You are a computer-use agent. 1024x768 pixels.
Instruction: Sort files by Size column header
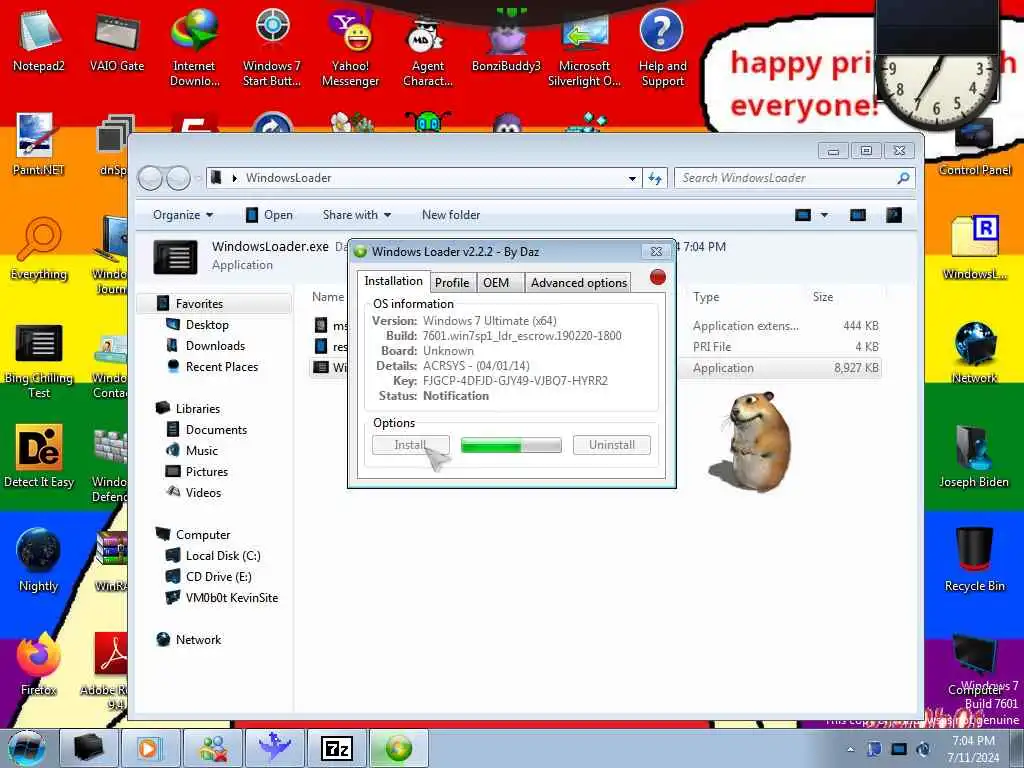tap(823, 297)
